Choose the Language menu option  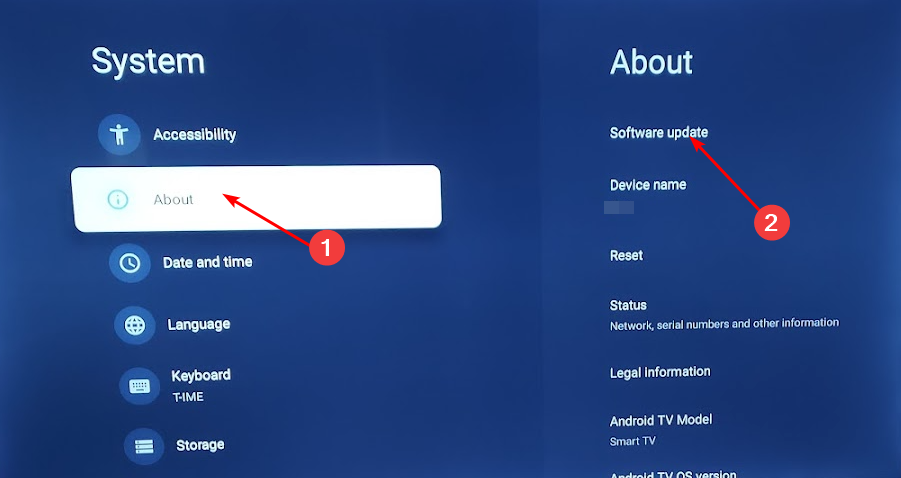point(199,325)
